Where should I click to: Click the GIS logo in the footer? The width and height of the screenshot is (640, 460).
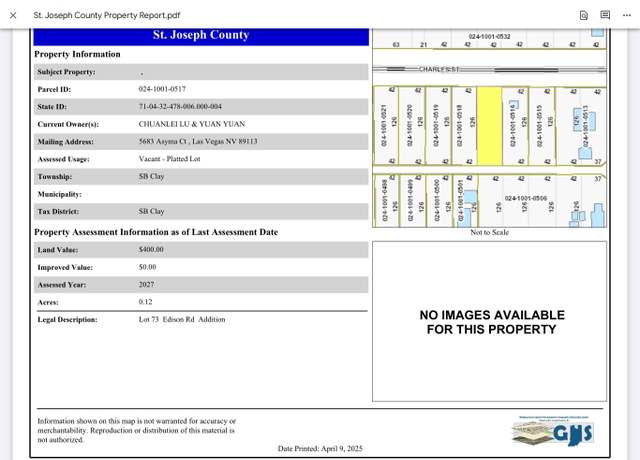pos(553,431)
